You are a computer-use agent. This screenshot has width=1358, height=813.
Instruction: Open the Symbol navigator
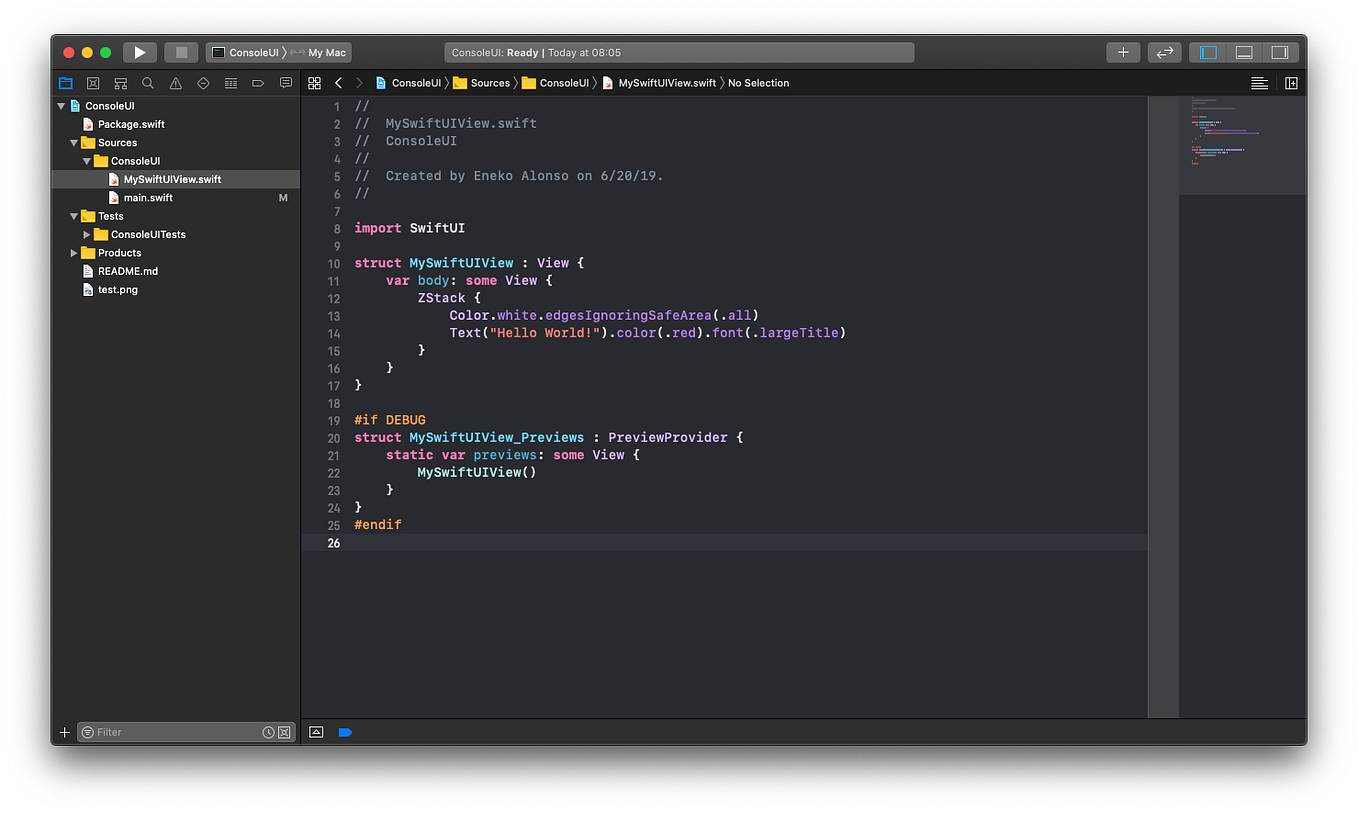(121, 83)
